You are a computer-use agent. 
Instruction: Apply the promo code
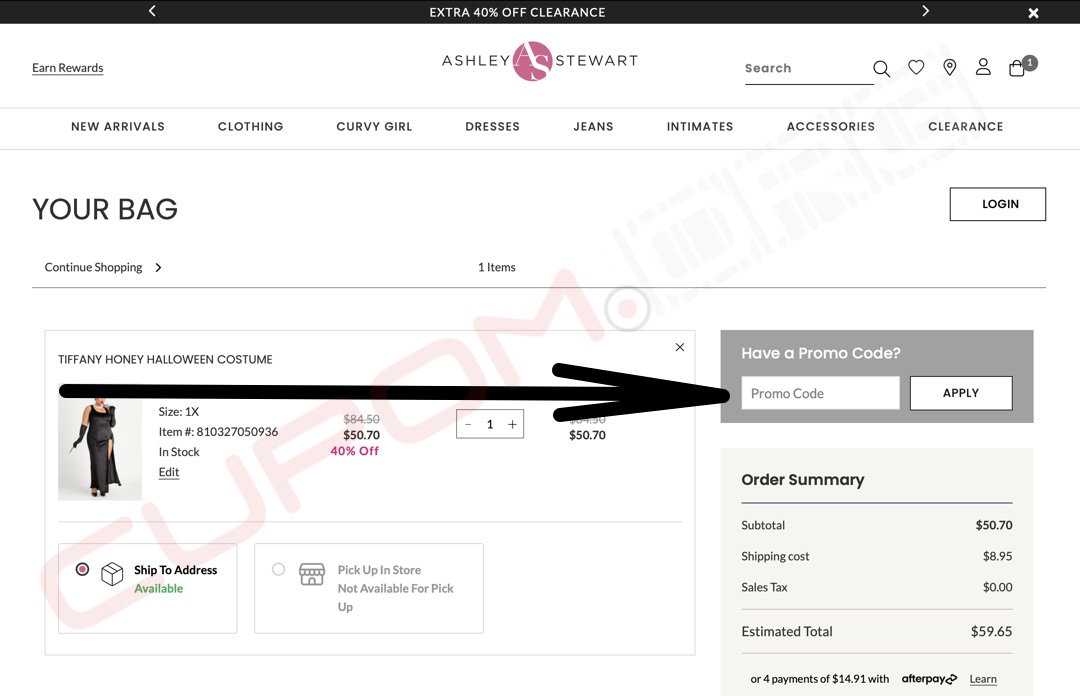tap(961, 393)
